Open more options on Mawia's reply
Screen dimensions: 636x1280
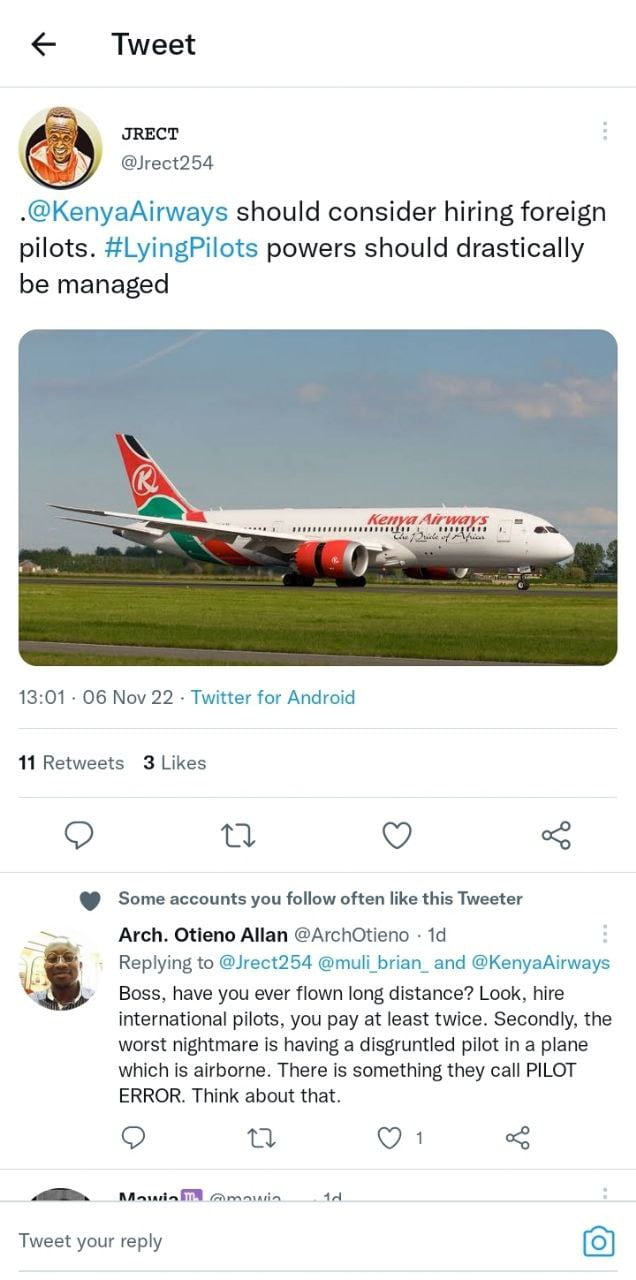[604, 1193]
